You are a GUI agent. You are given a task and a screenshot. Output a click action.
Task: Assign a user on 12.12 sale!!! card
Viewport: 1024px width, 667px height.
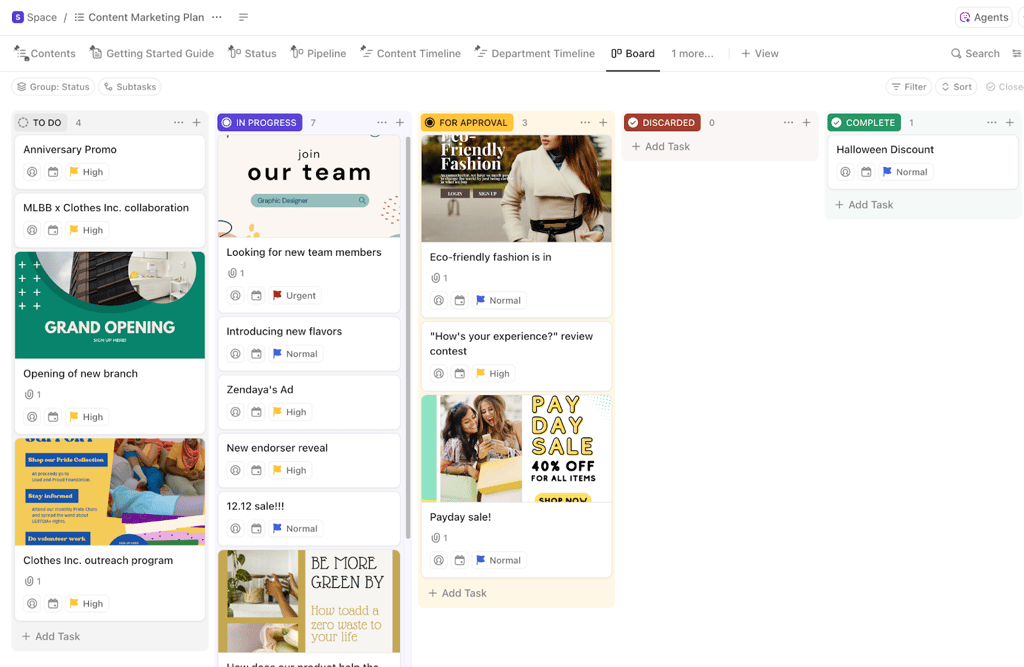tap(235, 529)
